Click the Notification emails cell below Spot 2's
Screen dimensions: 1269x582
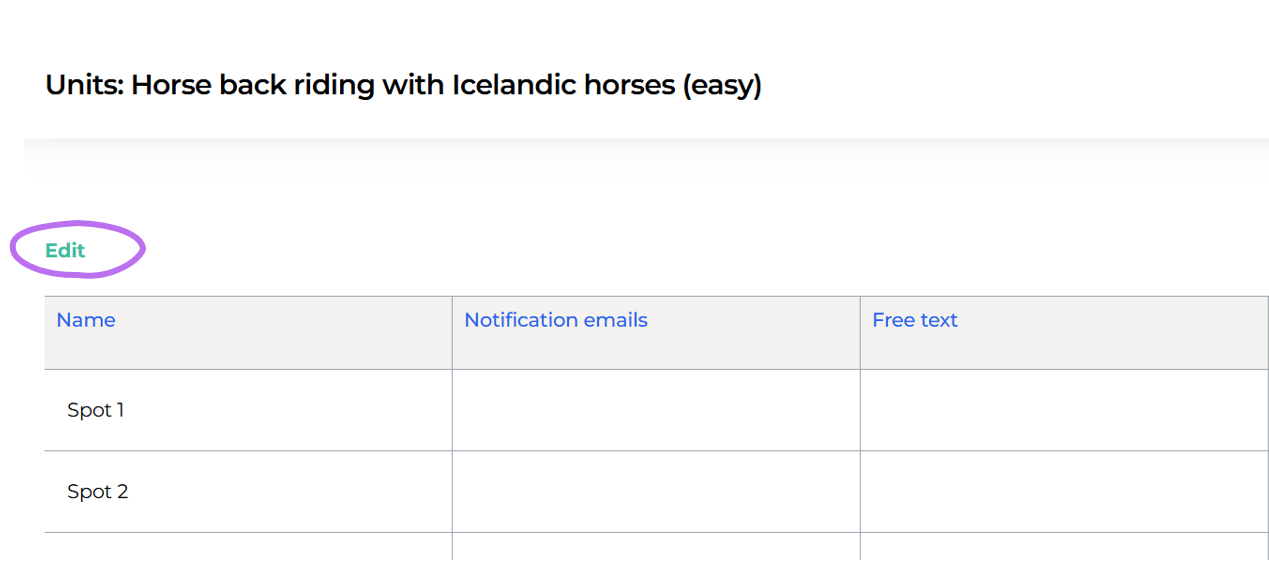point(656,547)
